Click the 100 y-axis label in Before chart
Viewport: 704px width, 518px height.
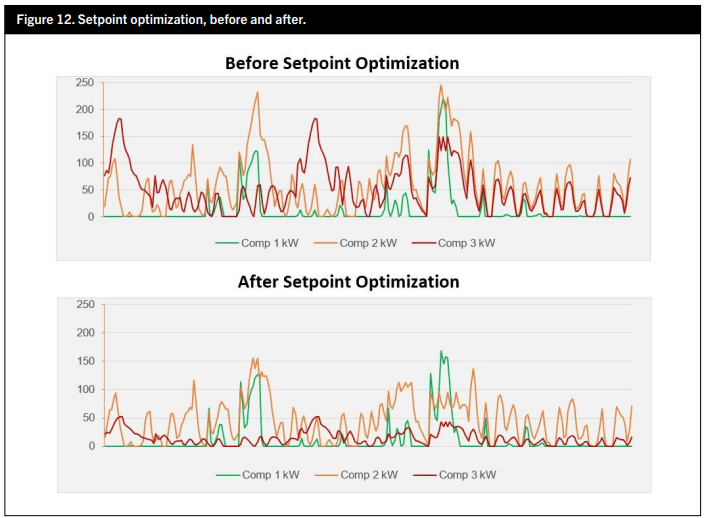point(84,163)
